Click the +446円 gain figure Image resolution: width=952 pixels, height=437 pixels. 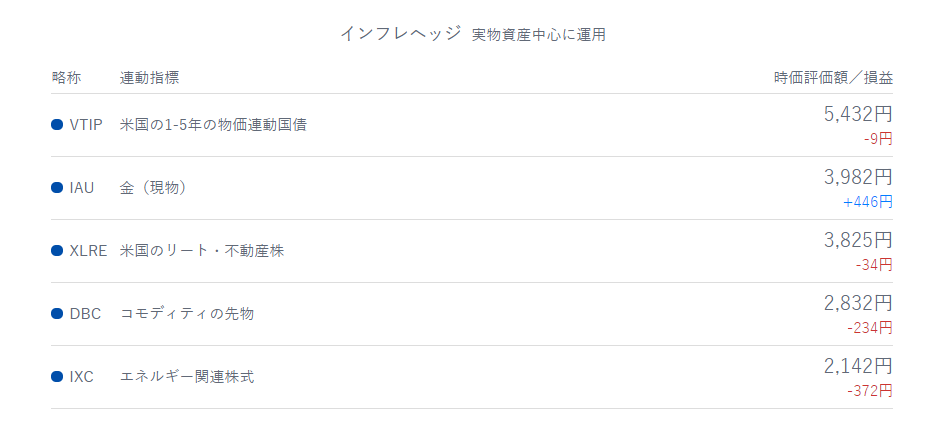coord(868,202)
